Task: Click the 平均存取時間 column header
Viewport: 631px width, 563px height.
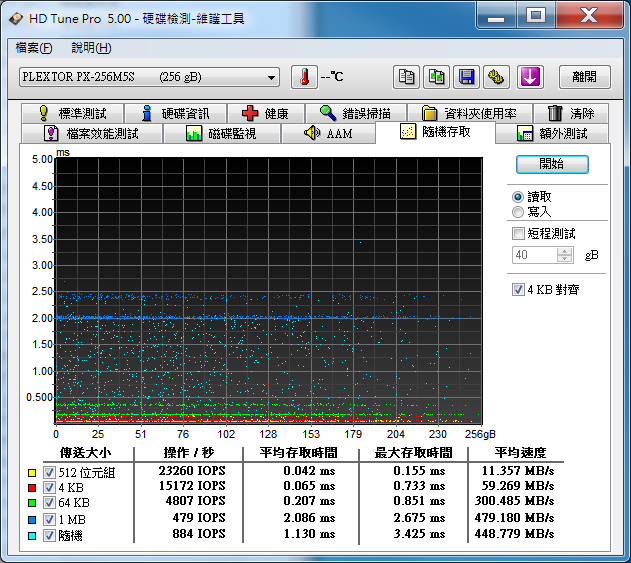Action: point(298,453)
